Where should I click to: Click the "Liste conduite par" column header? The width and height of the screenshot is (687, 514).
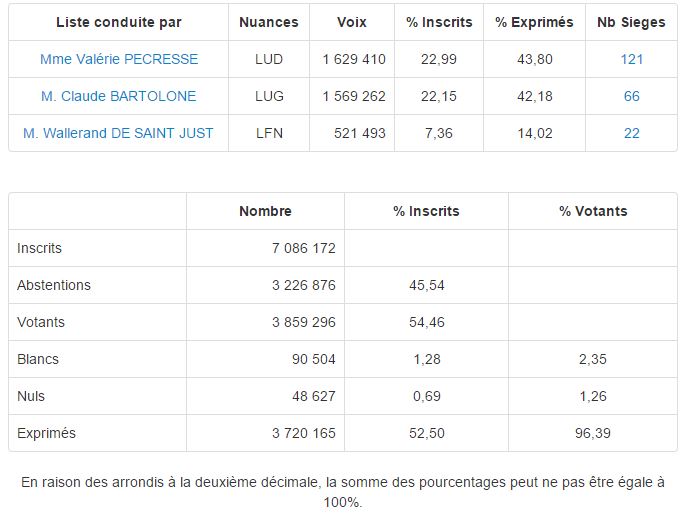[x=119, y=22]
